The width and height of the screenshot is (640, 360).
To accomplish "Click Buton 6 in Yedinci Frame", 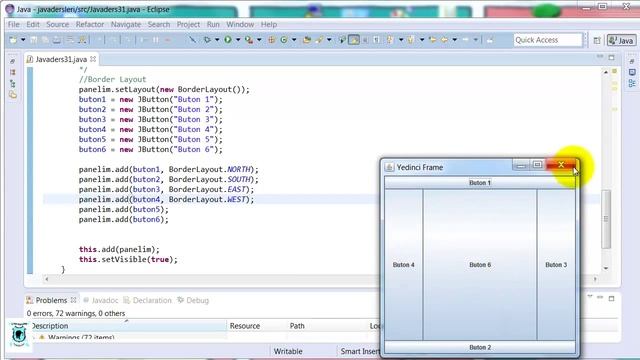I will (x=480, y=265).
